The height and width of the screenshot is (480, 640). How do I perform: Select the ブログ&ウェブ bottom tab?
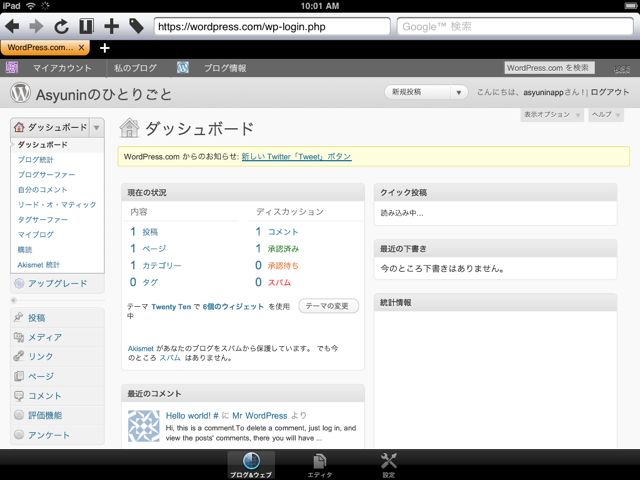click(251, 465)
